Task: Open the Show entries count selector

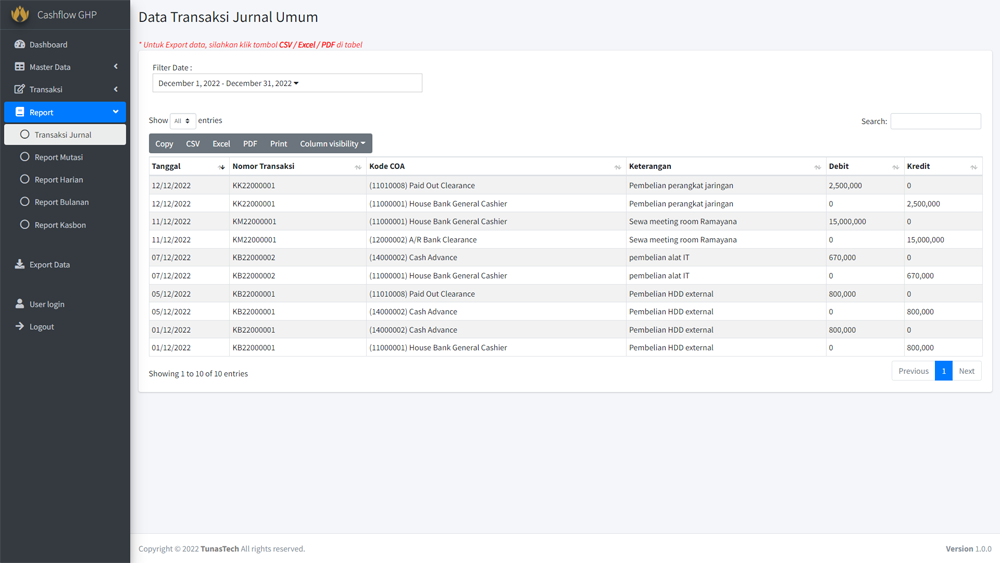Action: click(182, 121)
